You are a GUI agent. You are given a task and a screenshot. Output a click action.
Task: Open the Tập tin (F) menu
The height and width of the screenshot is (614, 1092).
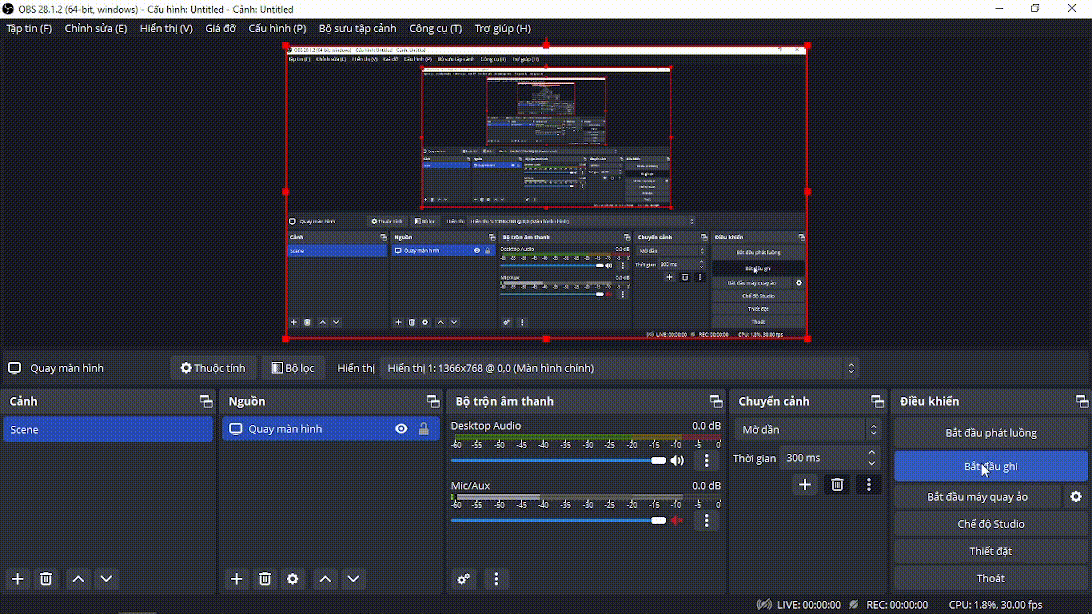point(29,28)
